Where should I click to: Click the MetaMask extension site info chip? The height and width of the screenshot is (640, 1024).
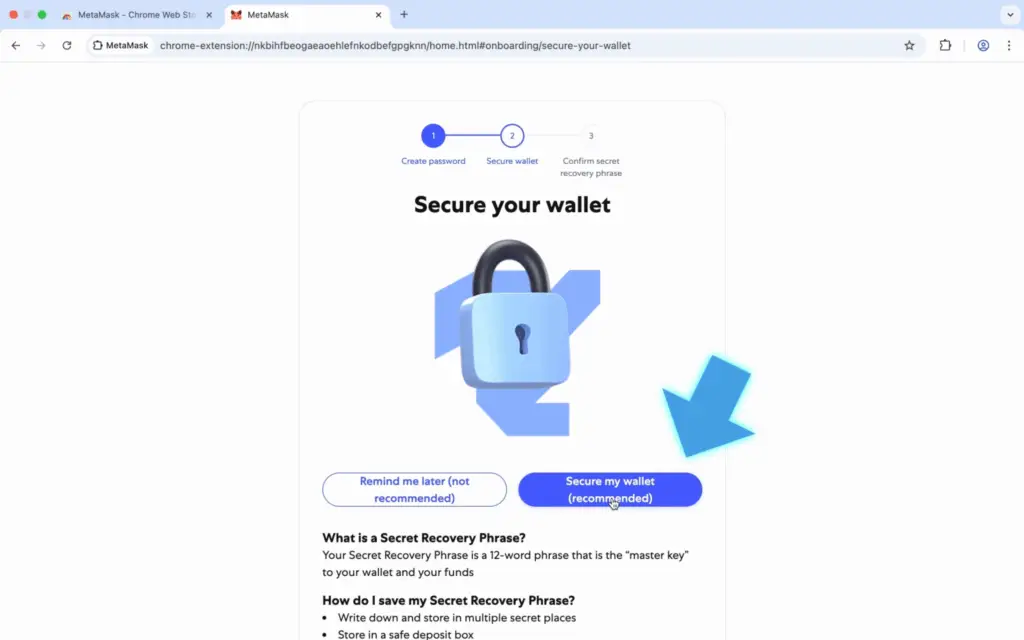121,46
